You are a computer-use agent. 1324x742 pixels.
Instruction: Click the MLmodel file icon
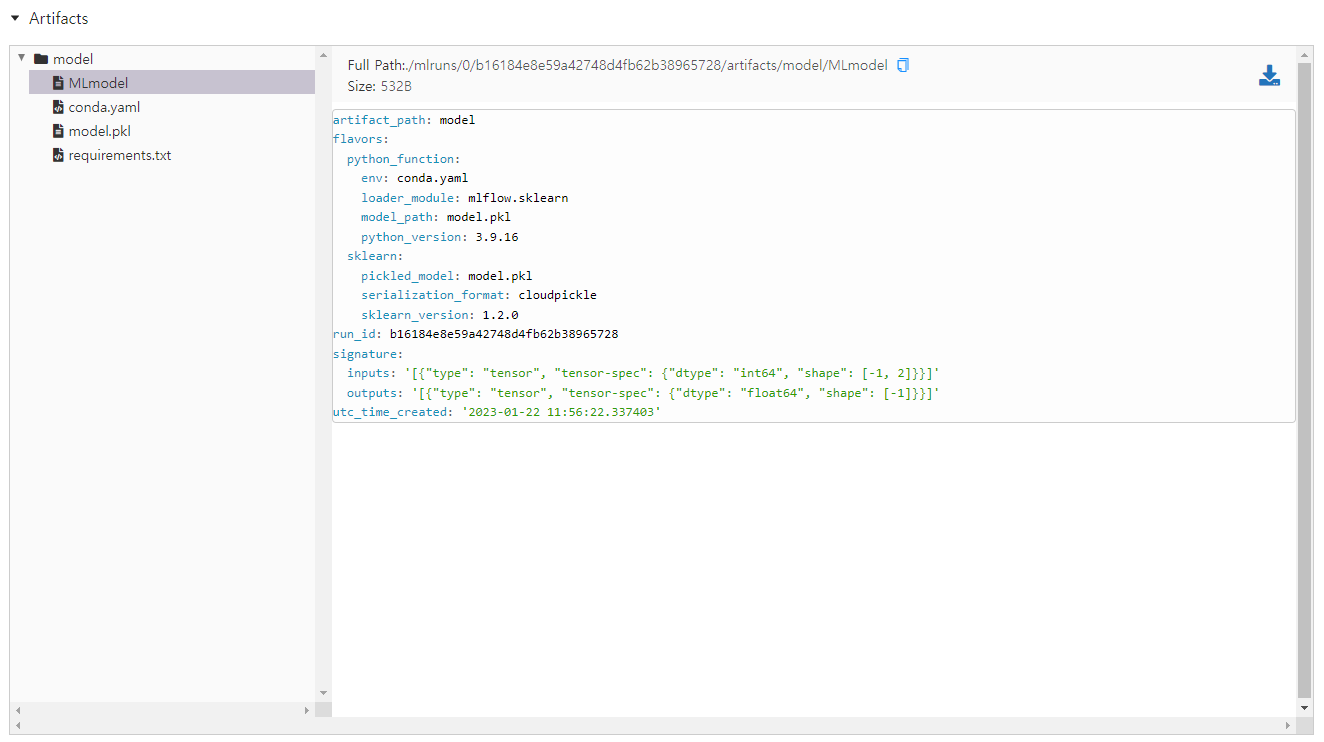click(x=59, y=83)
